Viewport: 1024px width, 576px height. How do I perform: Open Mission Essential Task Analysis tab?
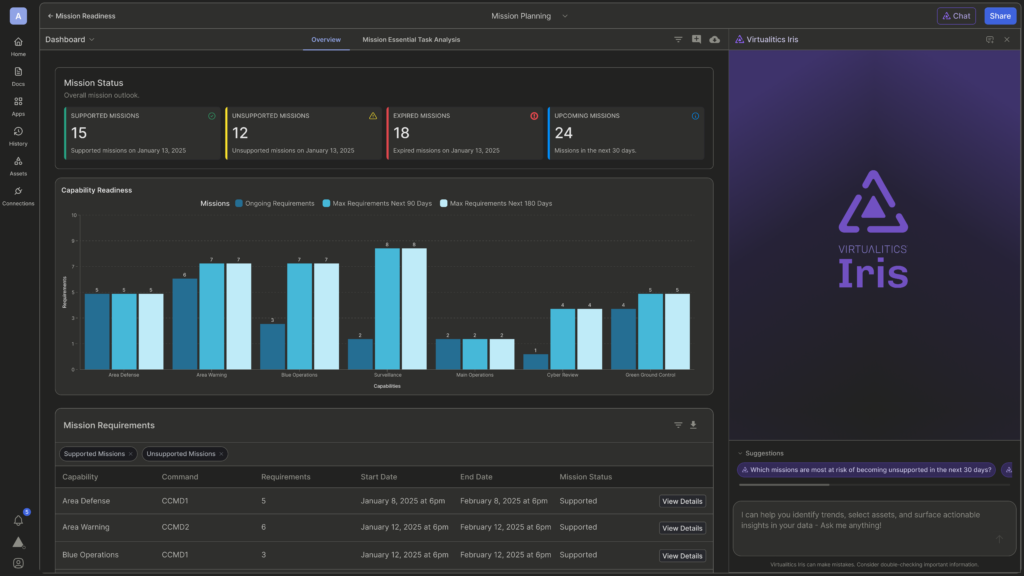[411, 40]
